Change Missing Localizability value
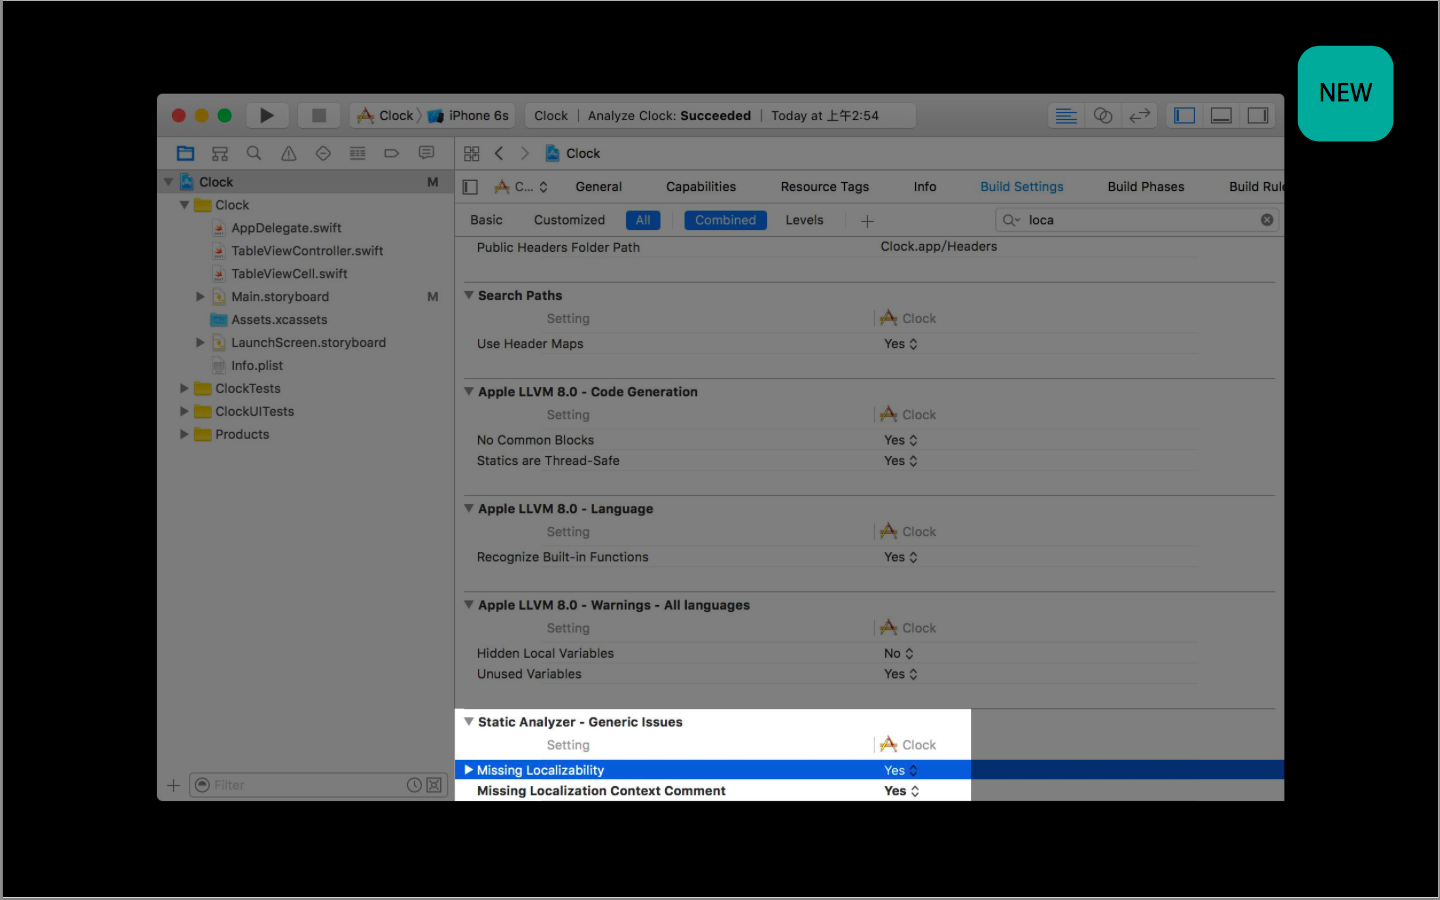The image size is (1440, 900). (x=901, y=770)
